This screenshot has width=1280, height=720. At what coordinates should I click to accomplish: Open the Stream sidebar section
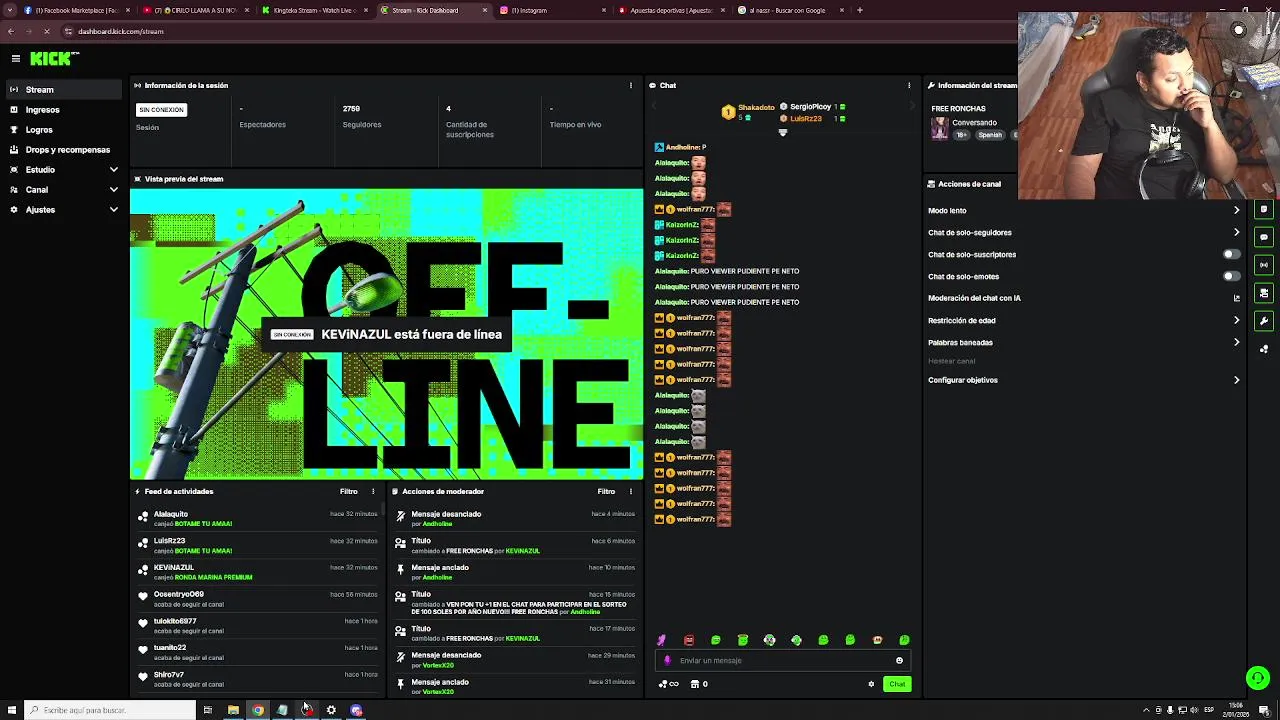tap(62, 90)
